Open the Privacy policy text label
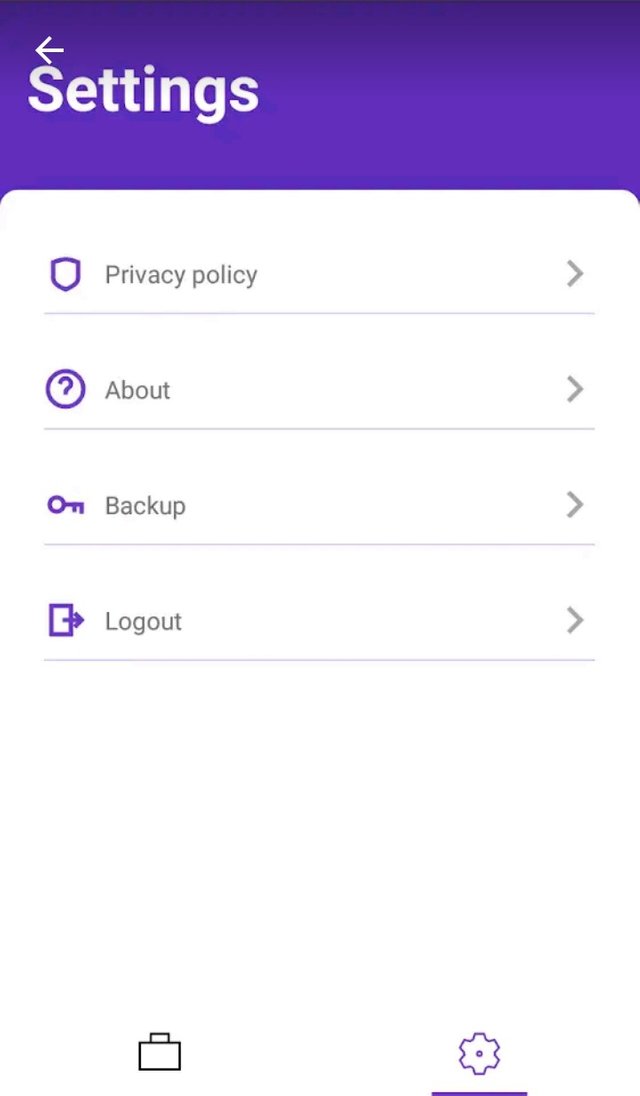The width and height of the screenshot is (640, 1096). tap(181, 275)
